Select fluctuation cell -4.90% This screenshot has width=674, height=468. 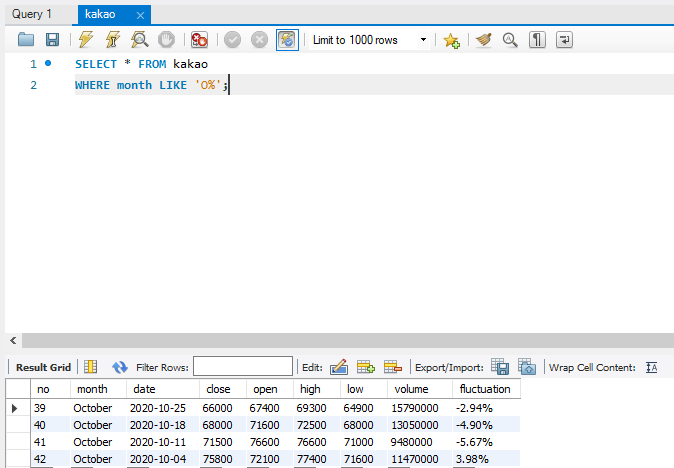point(486,425)
